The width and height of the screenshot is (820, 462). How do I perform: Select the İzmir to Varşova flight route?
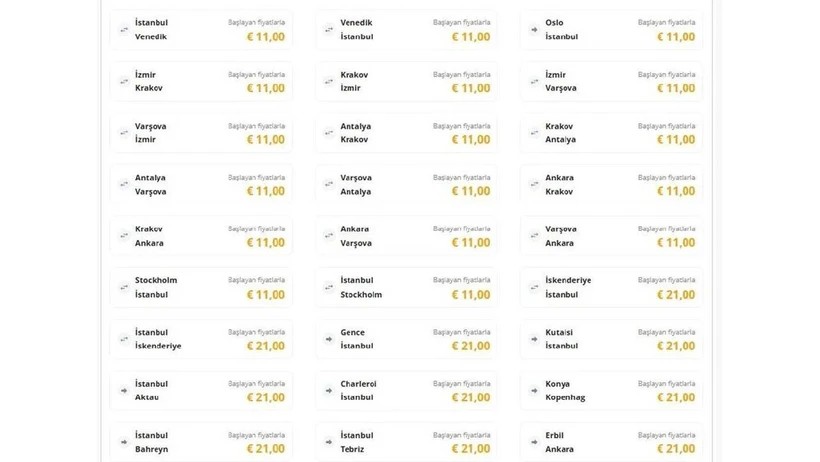pyautogui.click(x=611, y=81)
